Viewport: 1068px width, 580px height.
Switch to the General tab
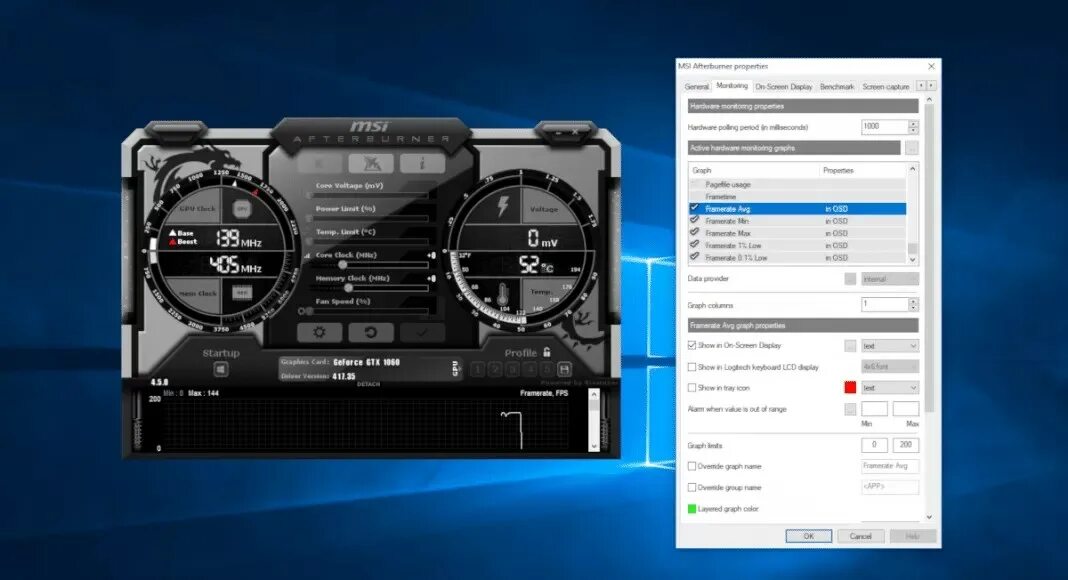697,87
